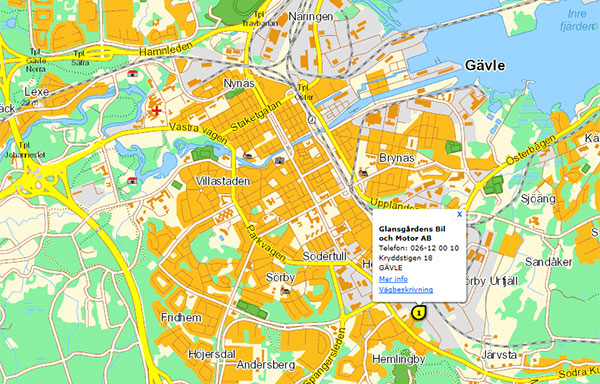This screenshot has height=384, width=600.
Task: Open the Mer info link
Action: pyautogui.click(x=393, y=279)
